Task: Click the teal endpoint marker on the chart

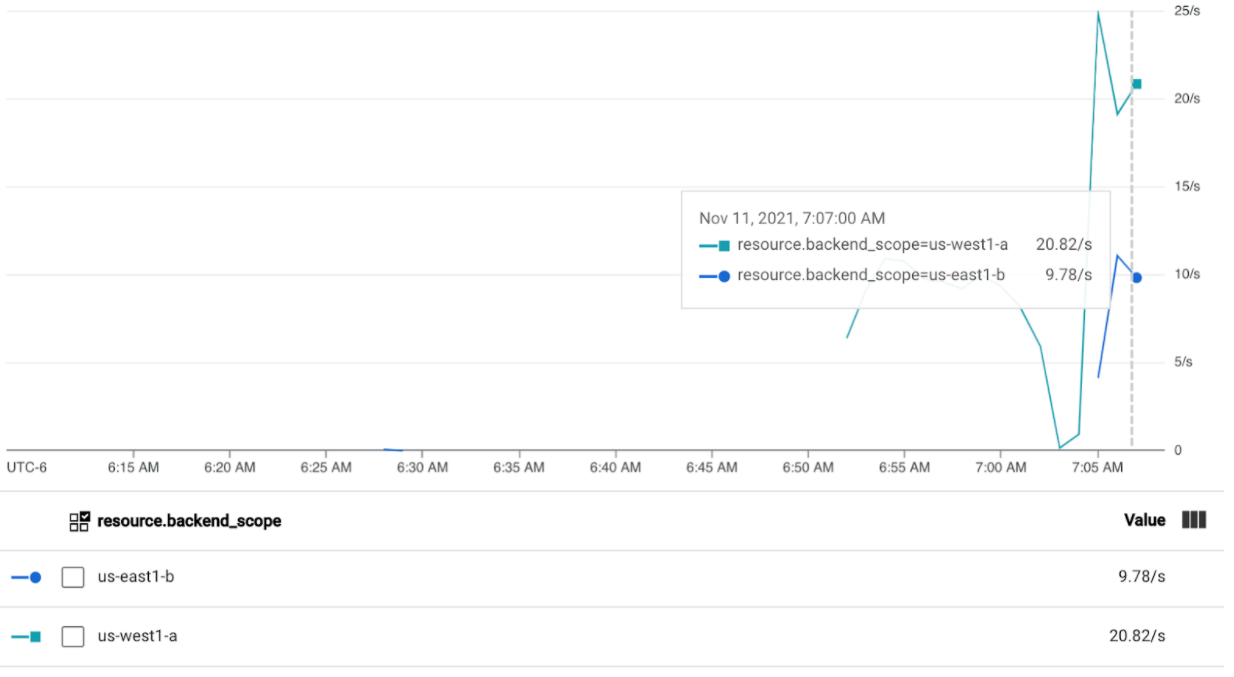Action: click(x=1135, y=85)
